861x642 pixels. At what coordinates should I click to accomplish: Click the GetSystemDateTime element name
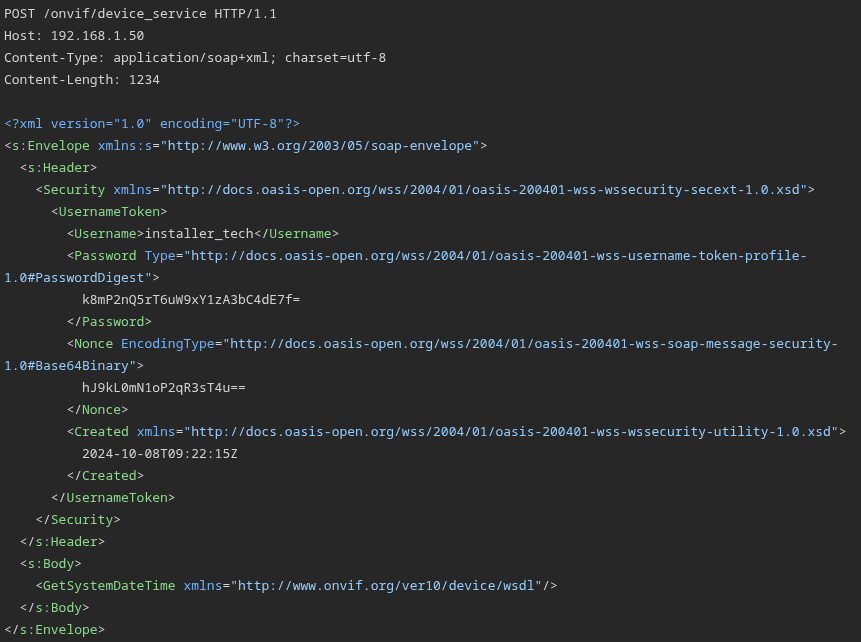click(x=109, y=585)
